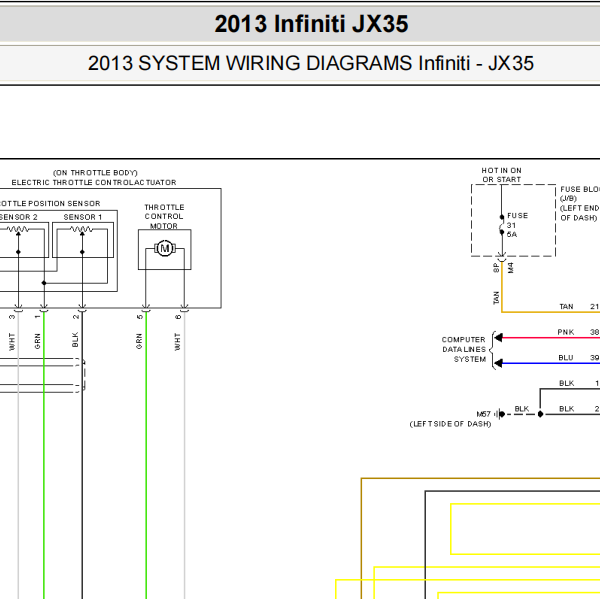The height and width of the screenshot is (599, 600).
Task: Click the "BLK" label above the dashed wire
Action: pyautogui.click(x=522, y=409)
